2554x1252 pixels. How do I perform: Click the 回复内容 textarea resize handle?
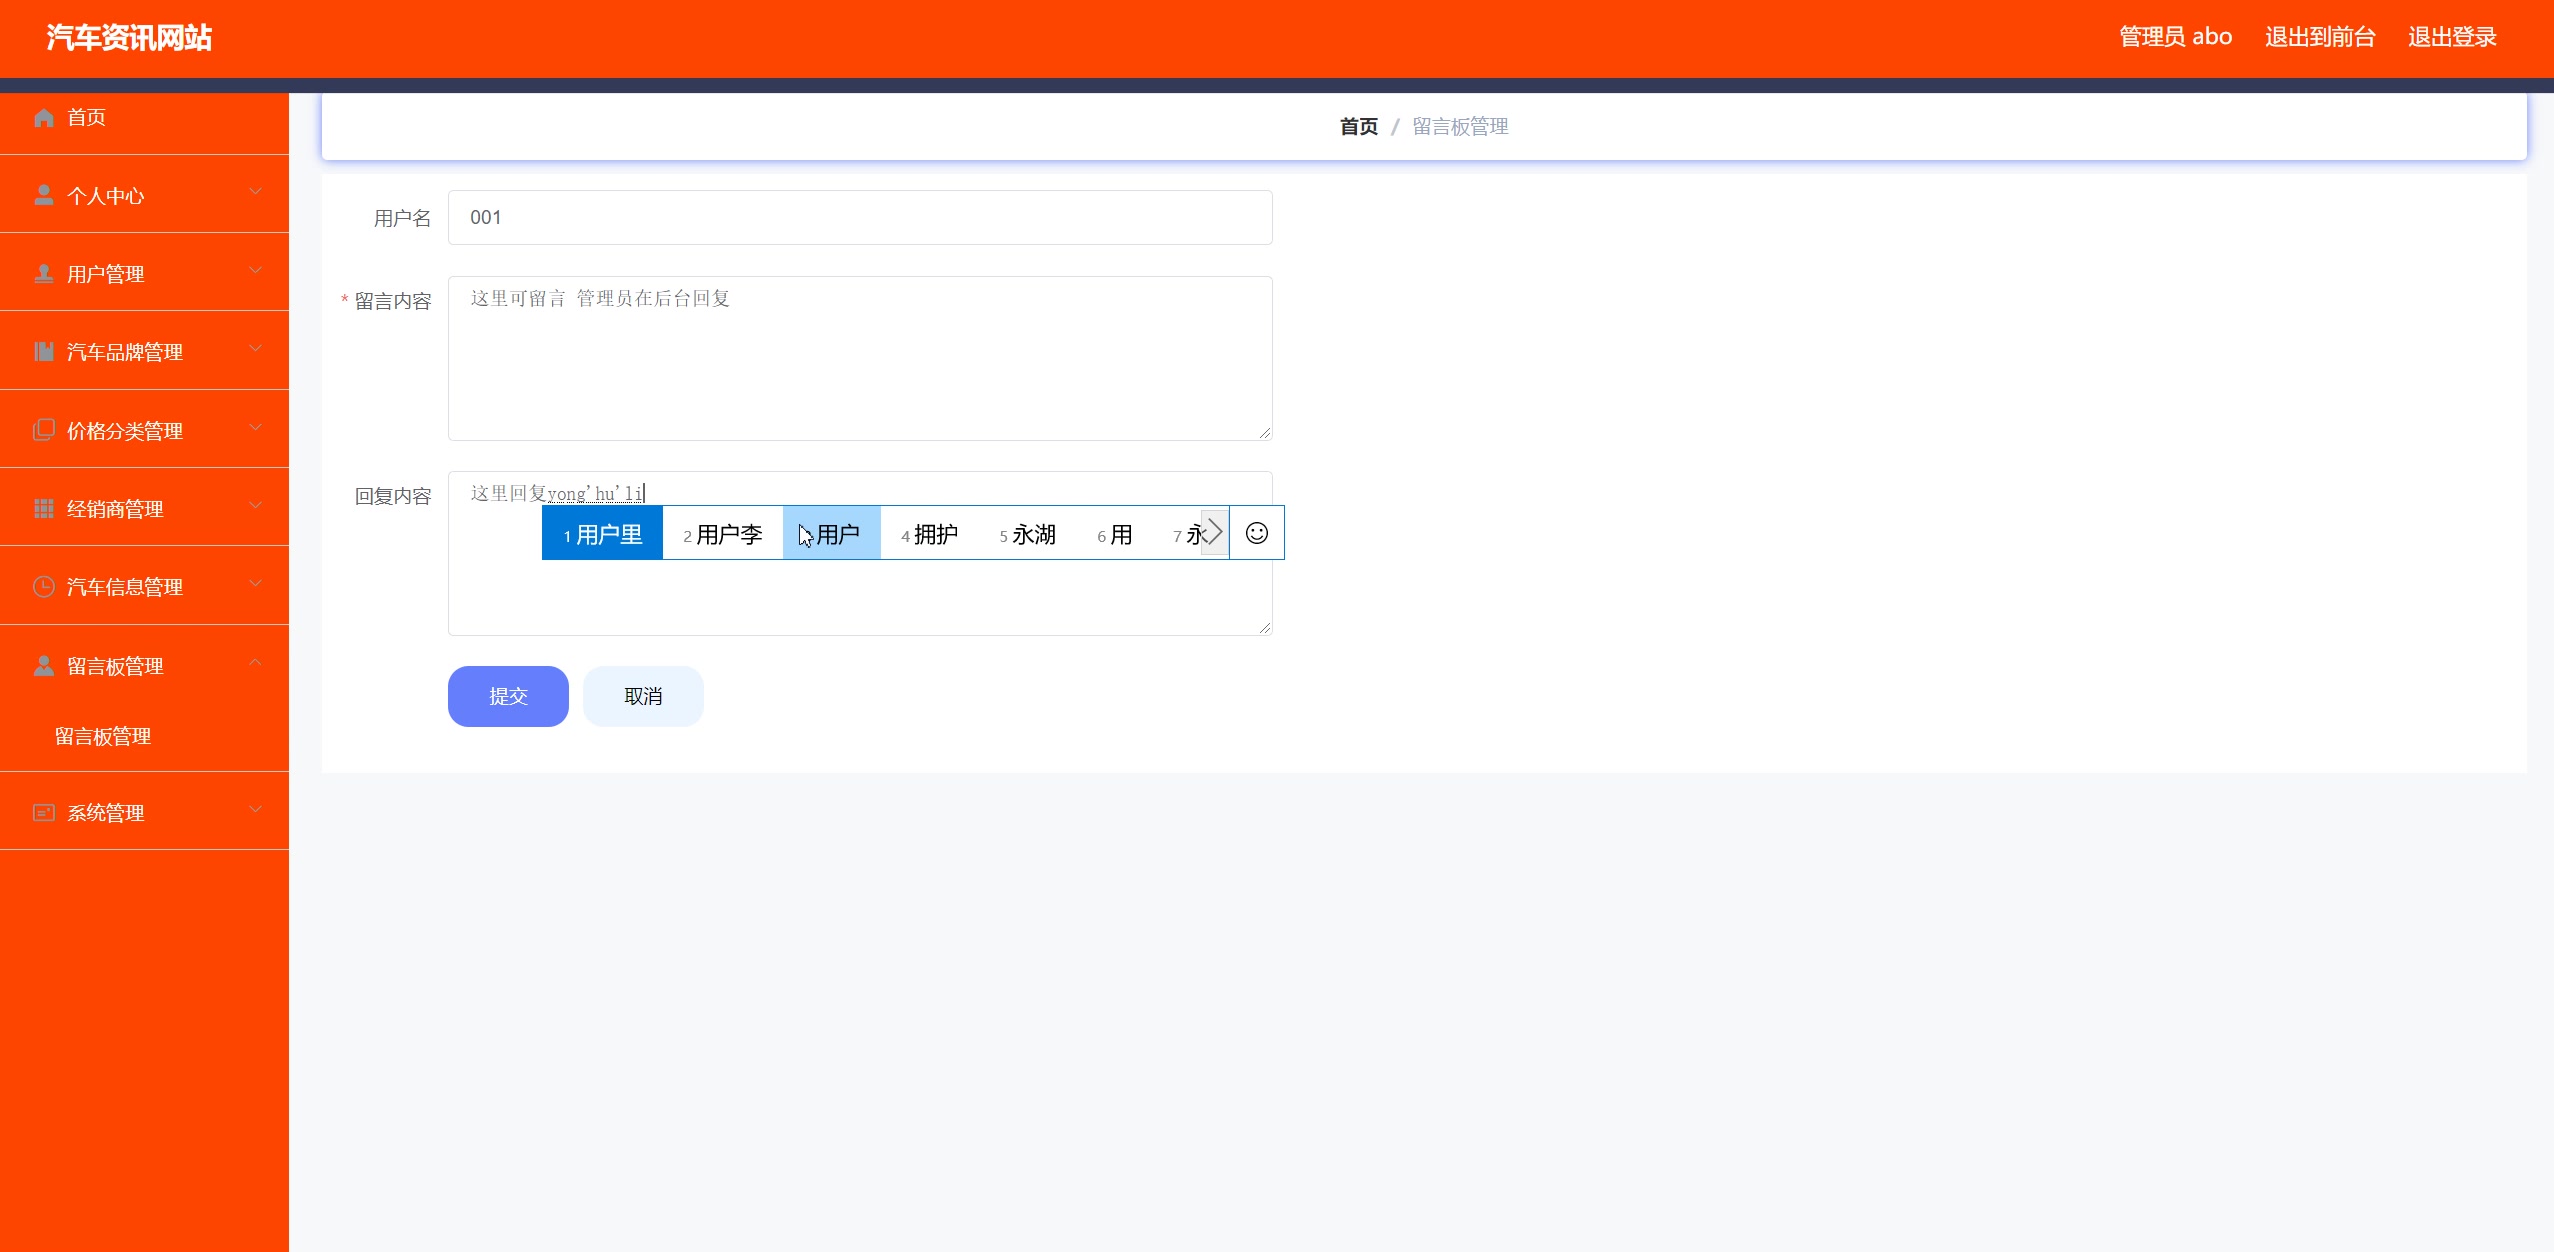pos(1265,628)
